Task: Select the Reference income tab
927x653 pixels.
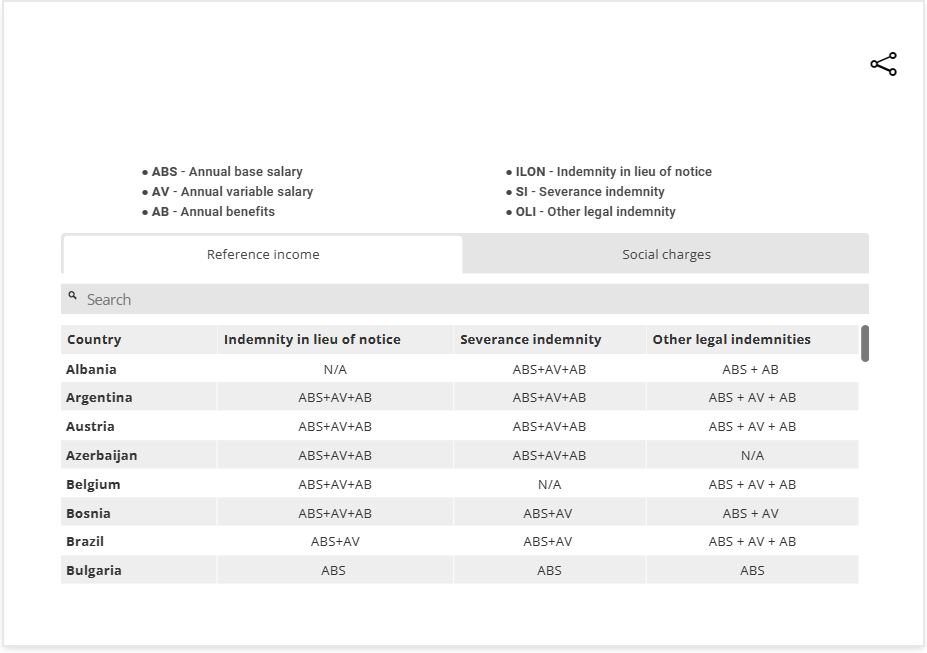Action: coord(263,254)
